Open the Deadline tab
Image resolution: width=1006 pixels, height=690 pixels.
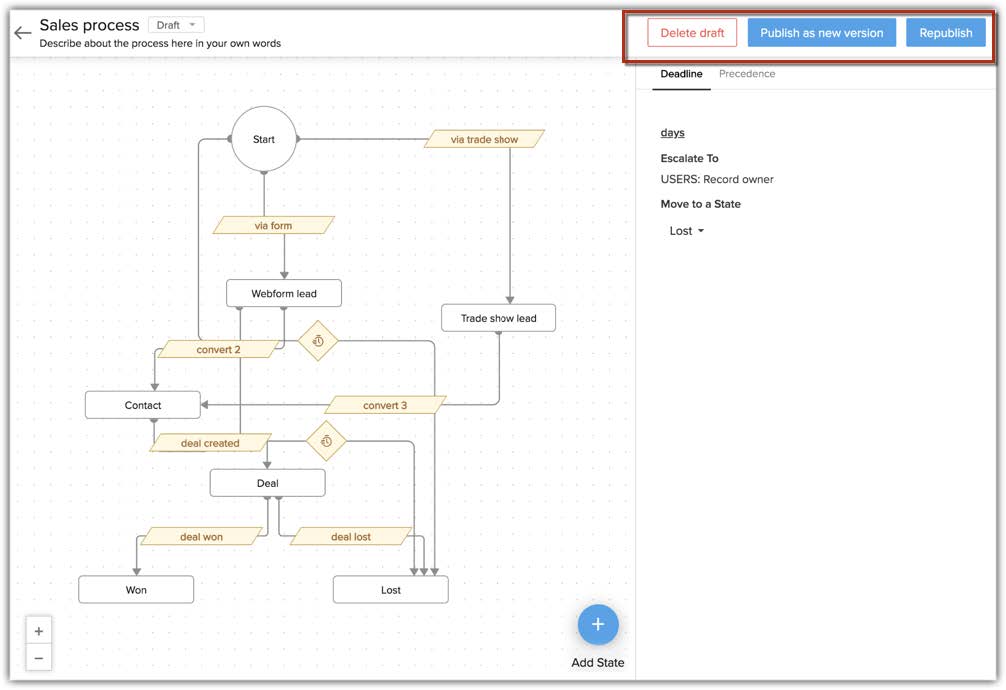click(x=681, y=74)
